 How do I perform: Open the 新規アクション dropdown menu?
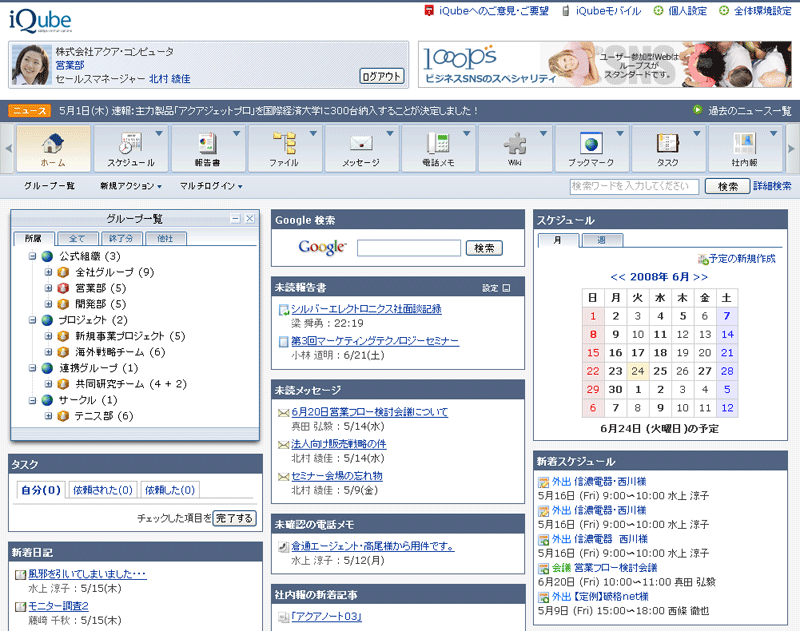[131, 186]
